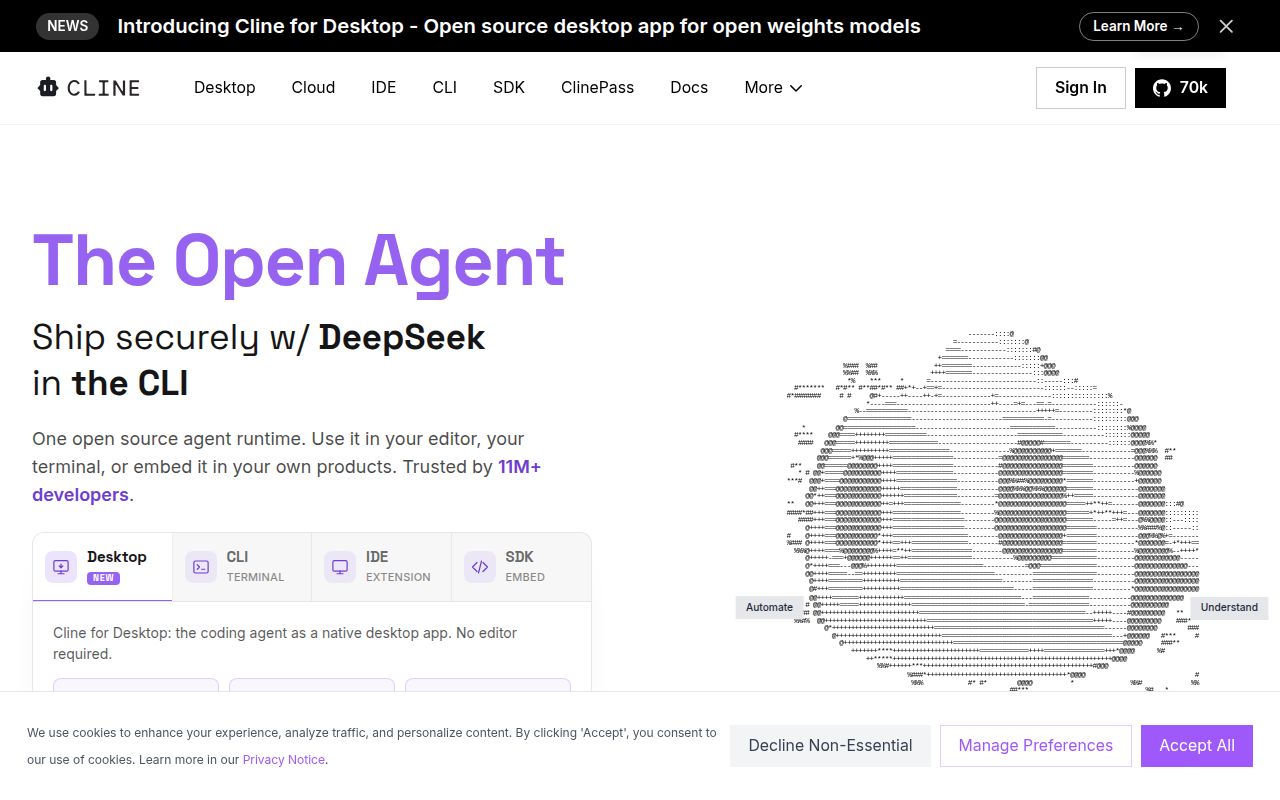Click Learn More in the news banner
Viewport: 1280px width, 800px height.
tap(1139, 26)
